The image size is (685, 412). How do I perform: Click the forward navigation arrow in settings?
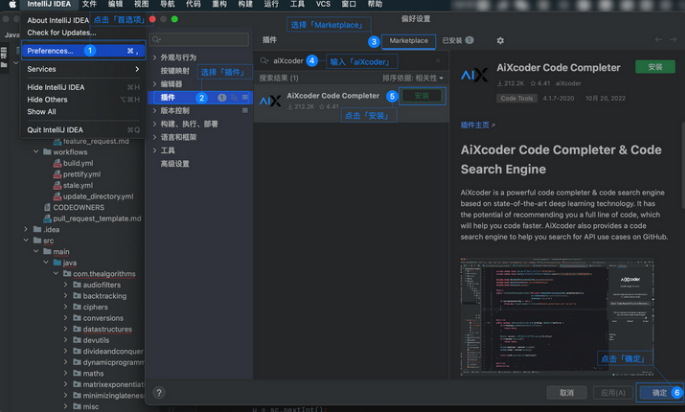(x=673, y=40)
